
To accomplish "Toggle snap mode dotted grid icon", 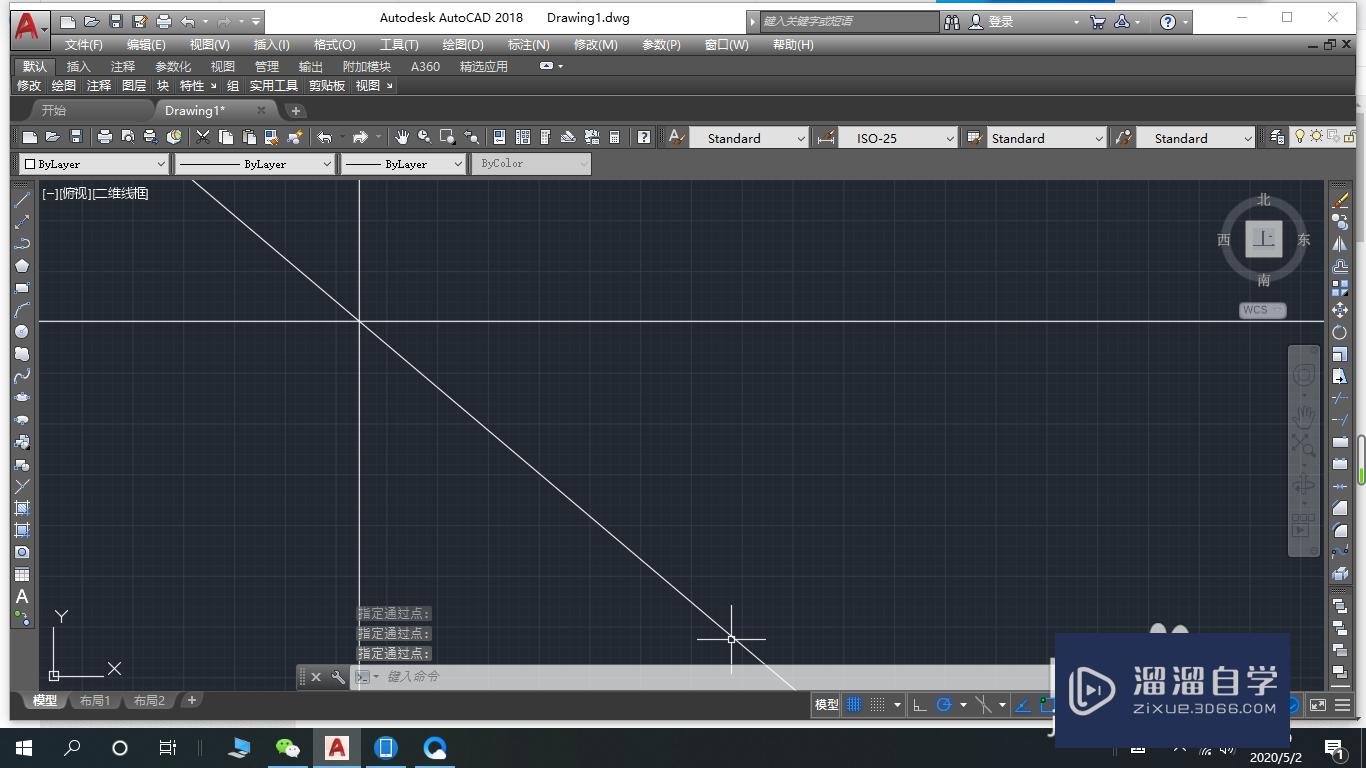I will click(x=877, y=705).
